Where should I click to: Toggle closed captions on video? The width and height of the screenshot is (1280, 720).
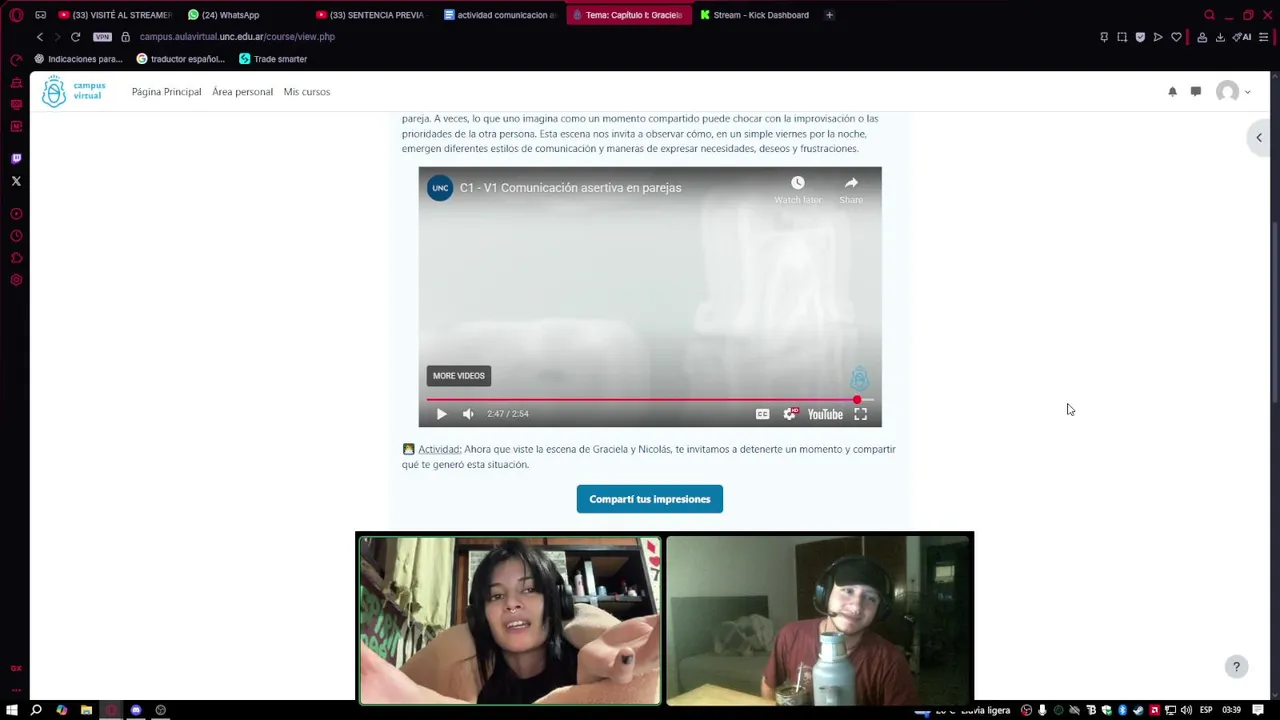pyautogui.click(x=762, y=414)
